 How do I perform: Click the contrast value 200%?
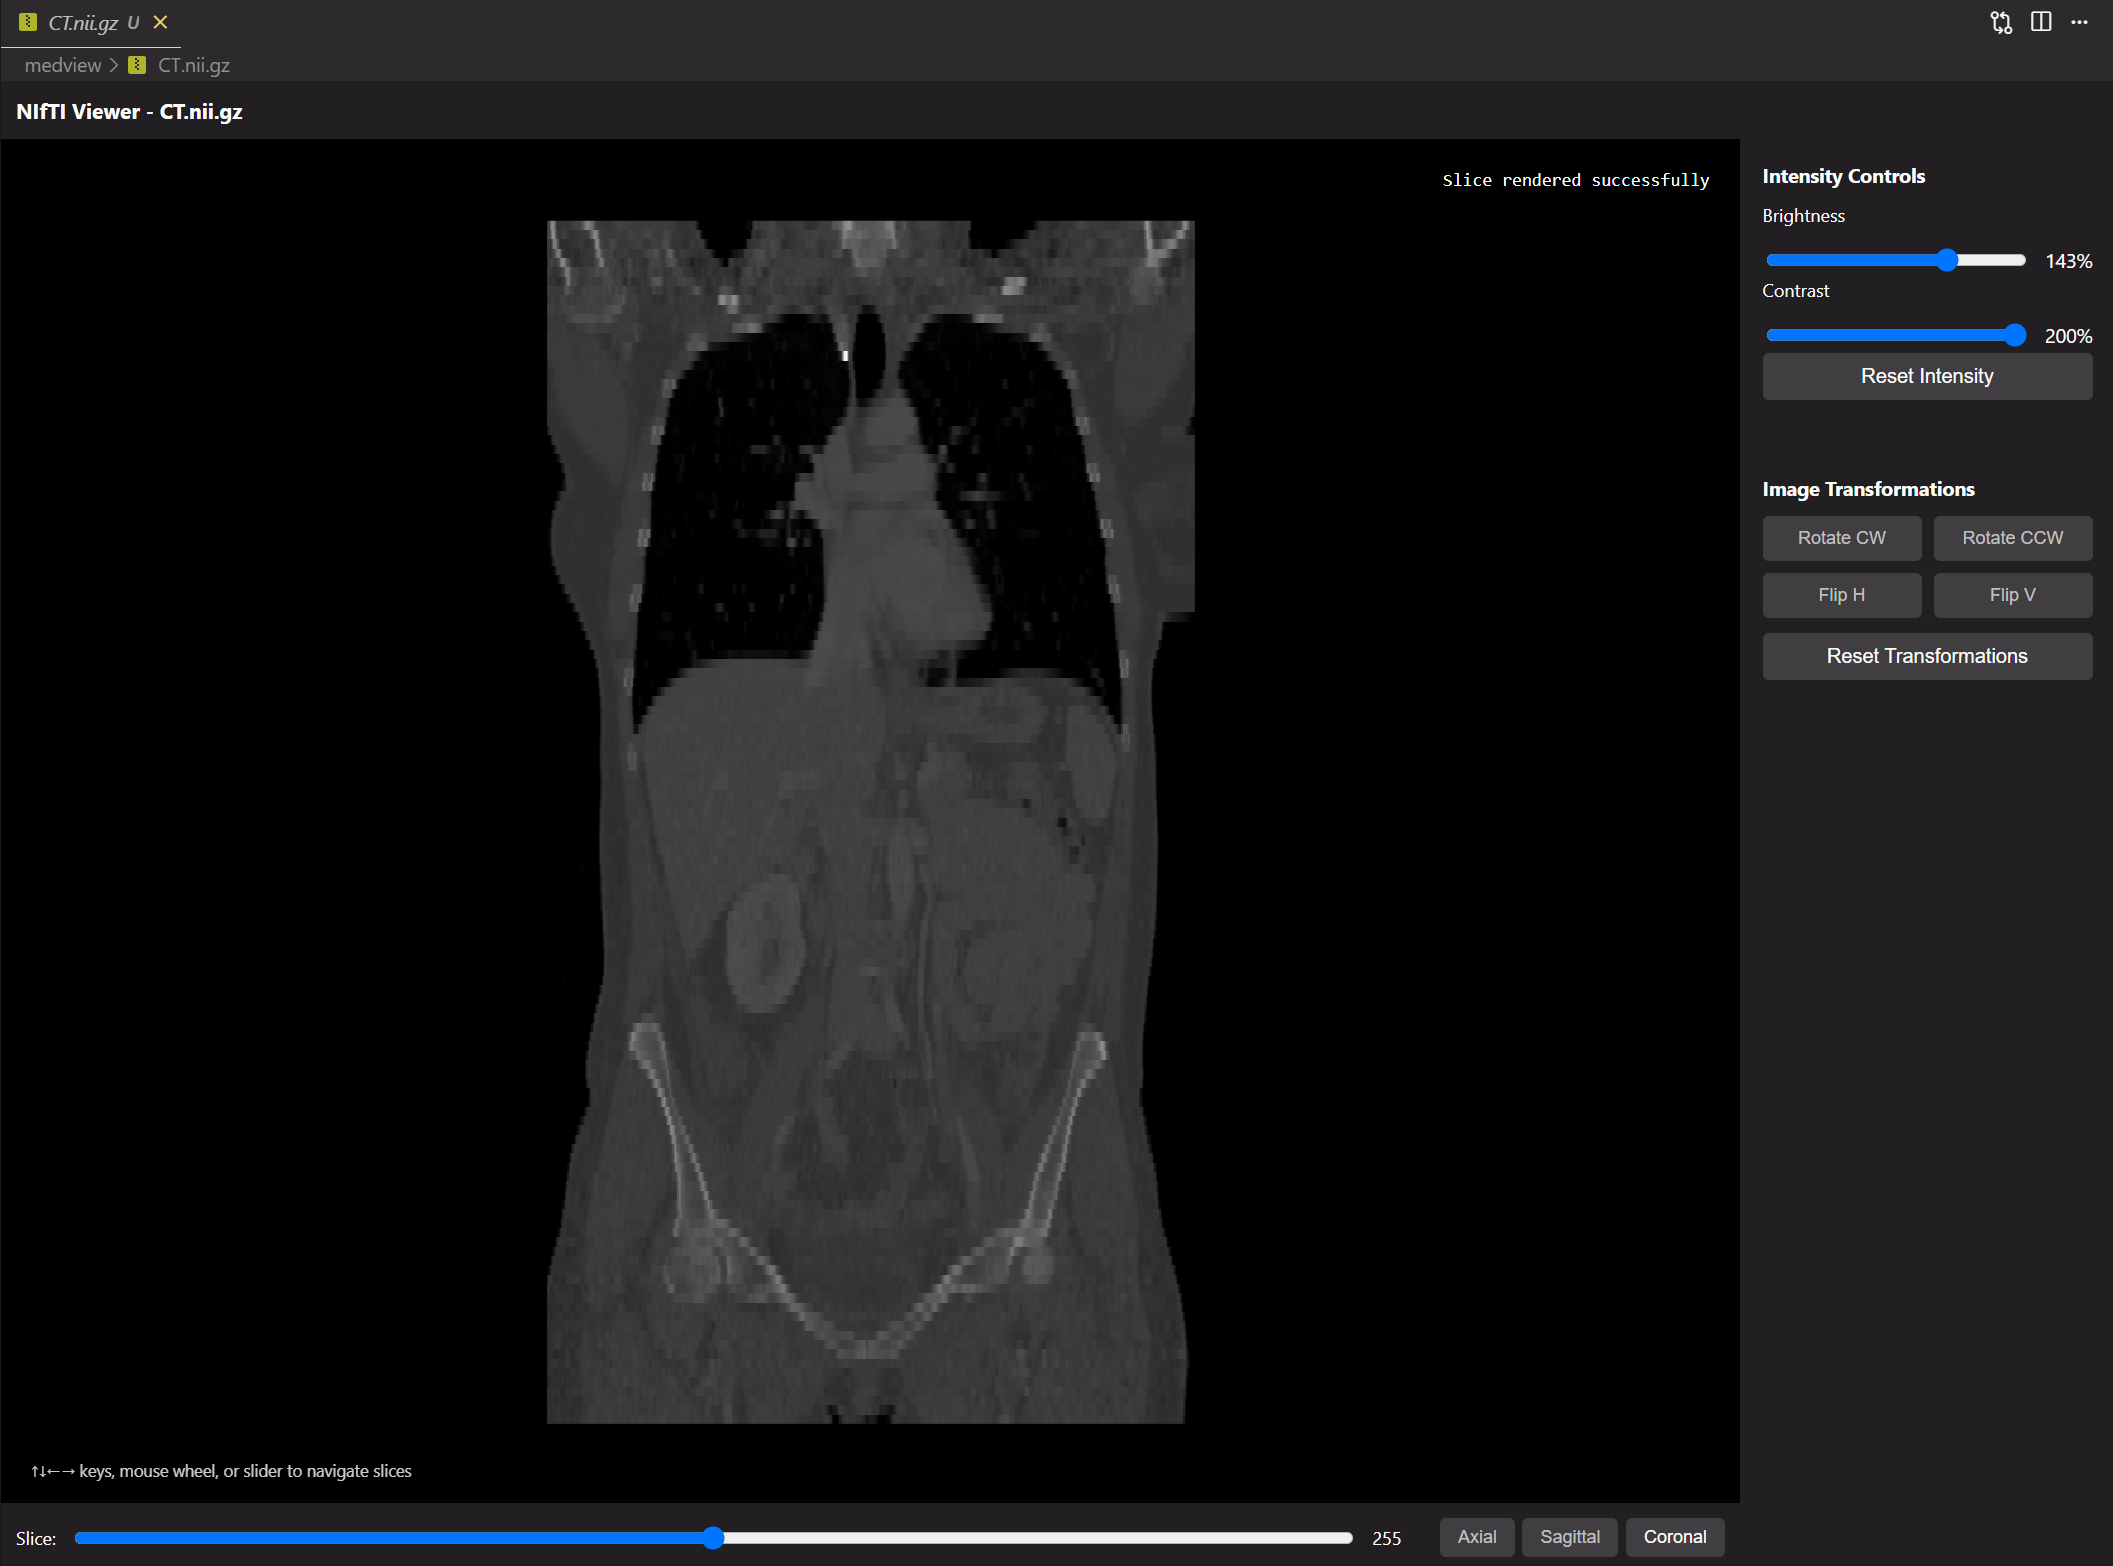2068,336
